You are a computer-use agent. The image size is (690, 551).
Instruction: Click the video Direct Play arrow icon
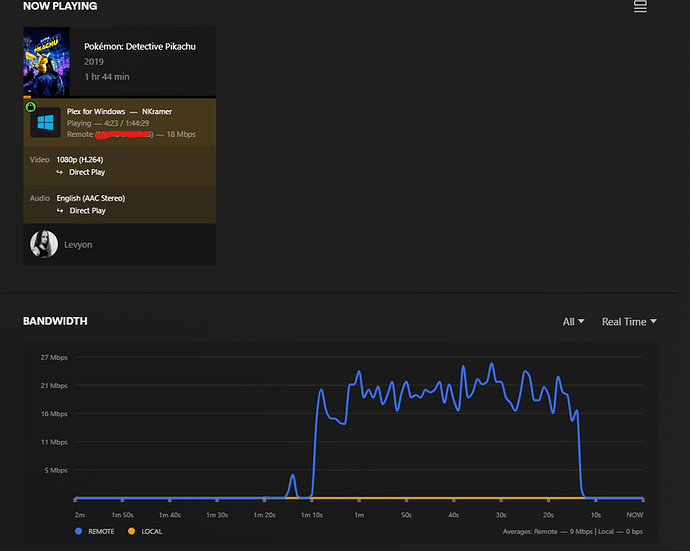click(x=59, y=172)
